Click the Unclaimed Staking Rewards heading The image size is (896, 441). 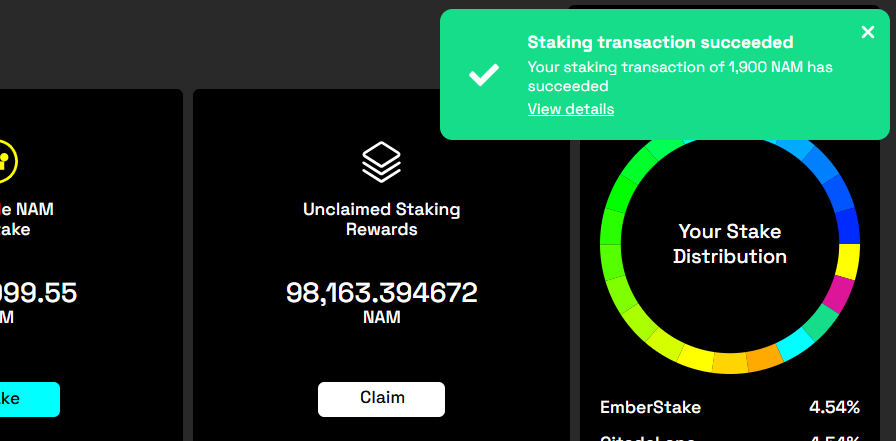coord(381,219)
